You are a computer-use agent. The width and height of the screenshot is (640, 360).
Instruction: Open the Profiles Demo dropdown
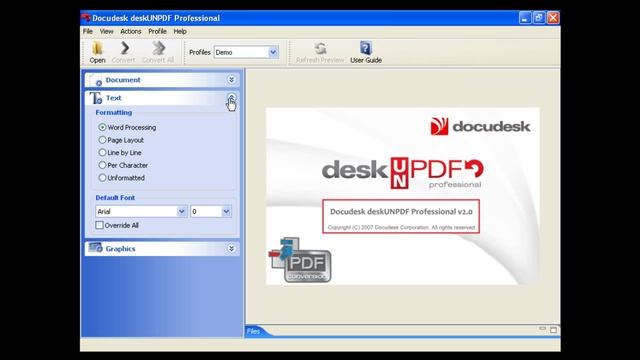click(x=273, y=52)
